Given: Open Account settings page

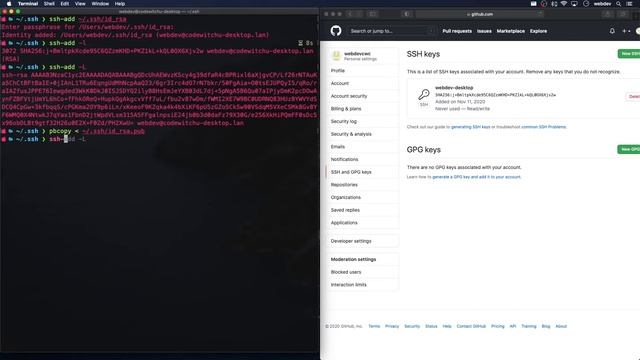Looking at the screenshot, I should click(x=362, y=83).
